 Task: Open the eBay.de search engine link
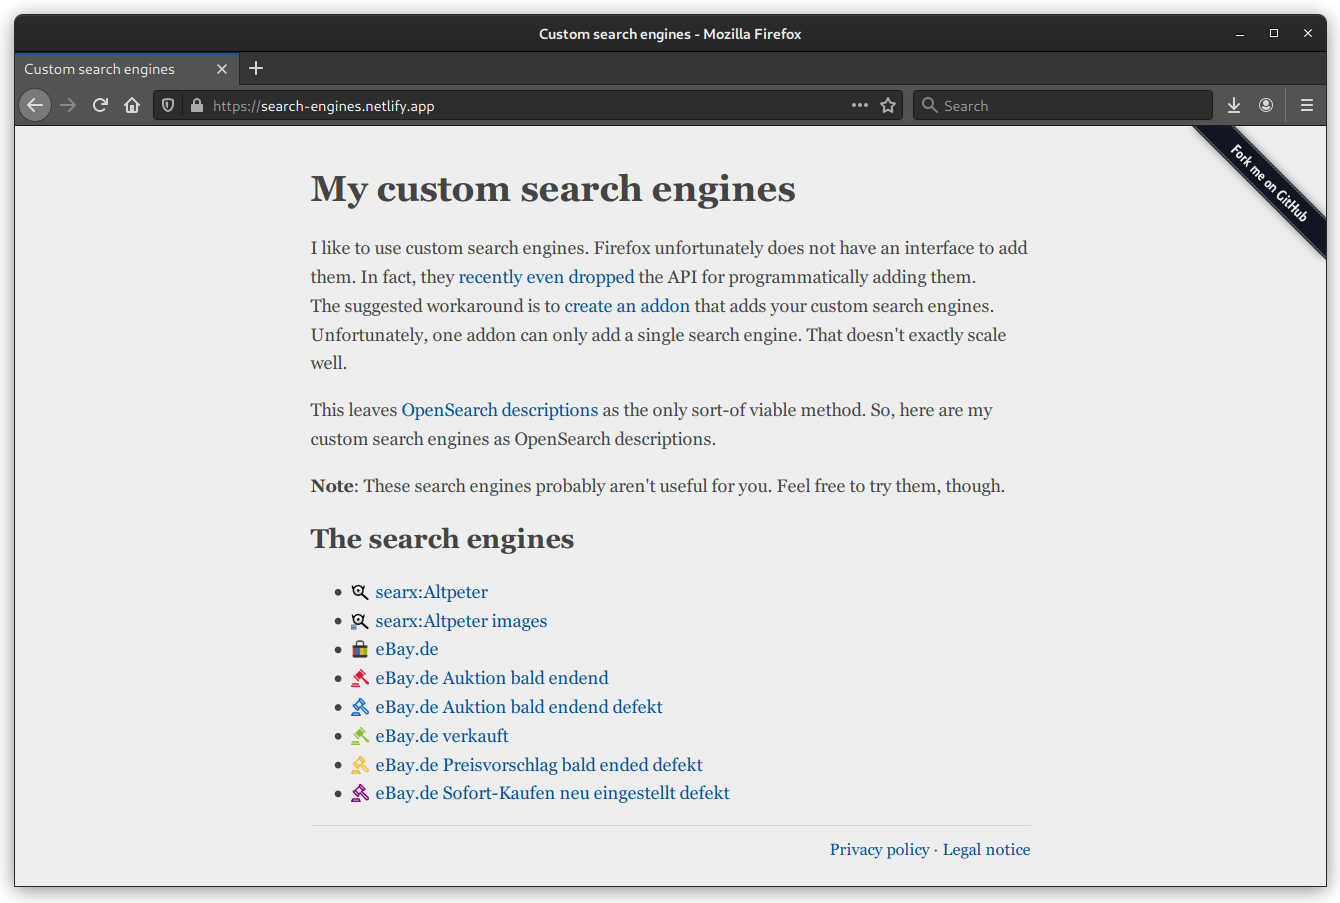[407, 649]
